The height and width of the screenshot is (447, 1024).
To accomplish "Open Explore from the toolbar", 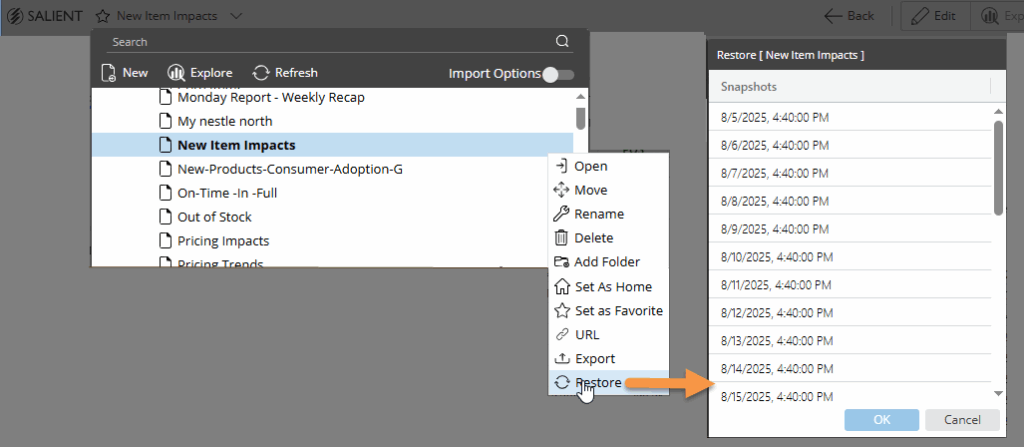I will pyautogui.click(x=200, y=73).
